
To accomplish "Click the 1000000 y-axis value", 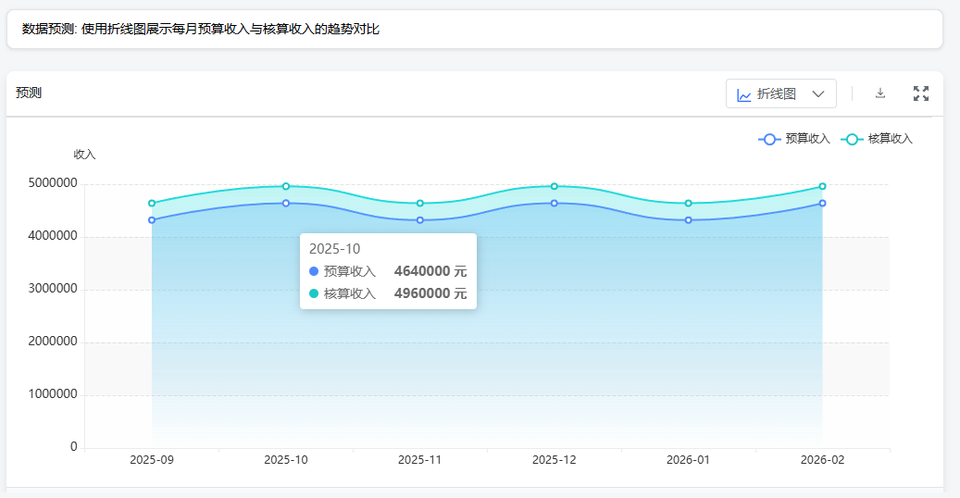I will tap(53, 394).
